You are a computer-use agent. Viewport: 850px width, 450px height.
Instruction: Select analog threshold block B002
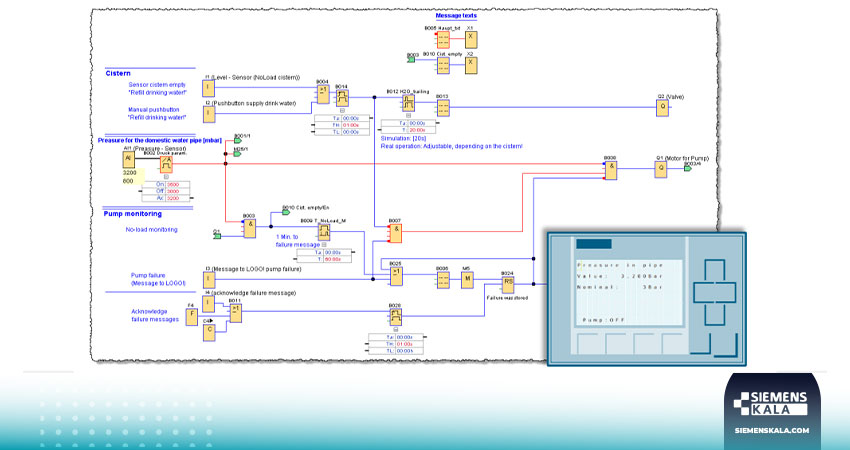pos(166,164)
